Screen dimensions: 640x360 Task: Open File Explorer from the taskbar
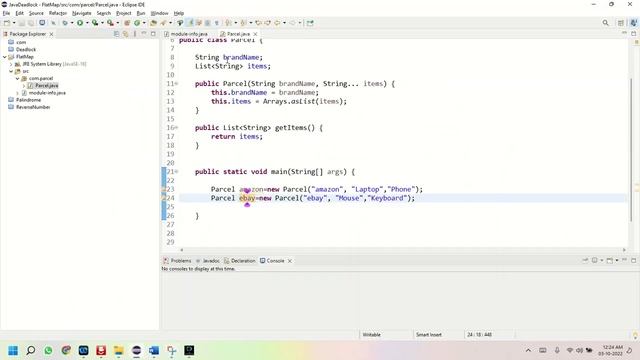click(x=119, y=351)
